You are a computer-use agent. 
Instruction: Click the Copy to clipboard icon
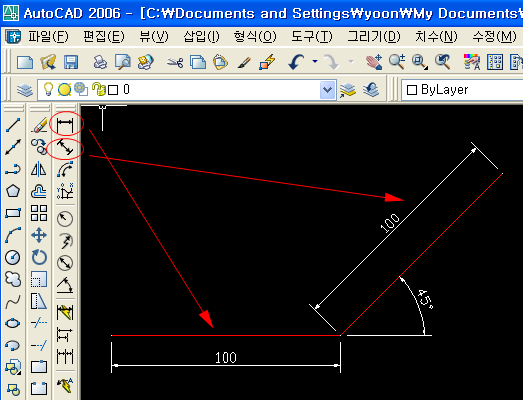[x=198, y=62]
